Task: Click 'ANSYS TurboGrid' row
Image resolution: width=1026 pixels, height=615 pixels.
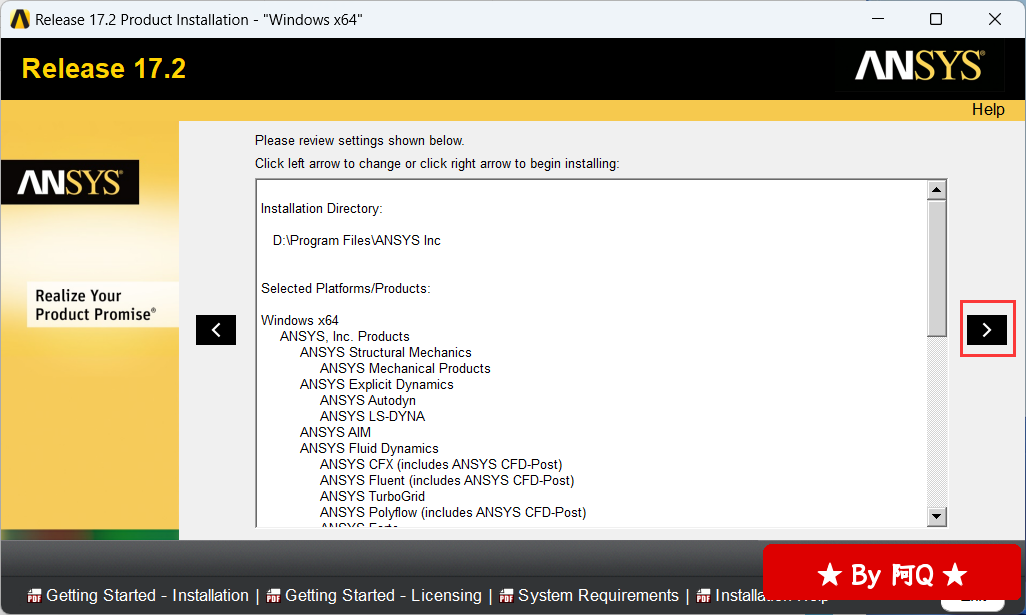Action: pyautogui.click(x=372, y=496)
